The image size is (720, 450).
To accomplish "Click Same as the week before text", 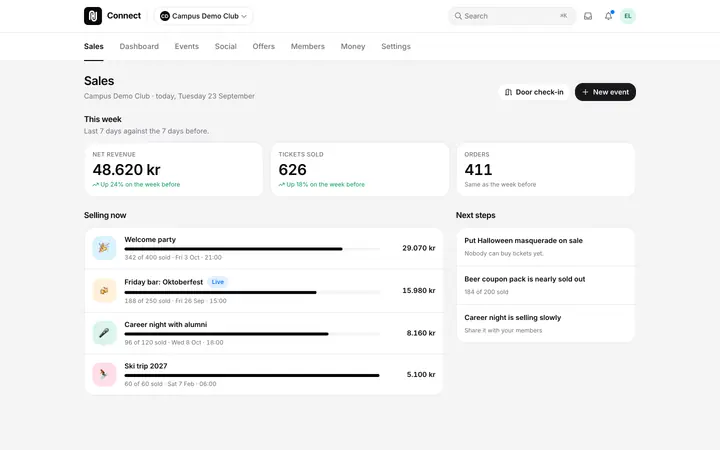I will tap(500, 185).
